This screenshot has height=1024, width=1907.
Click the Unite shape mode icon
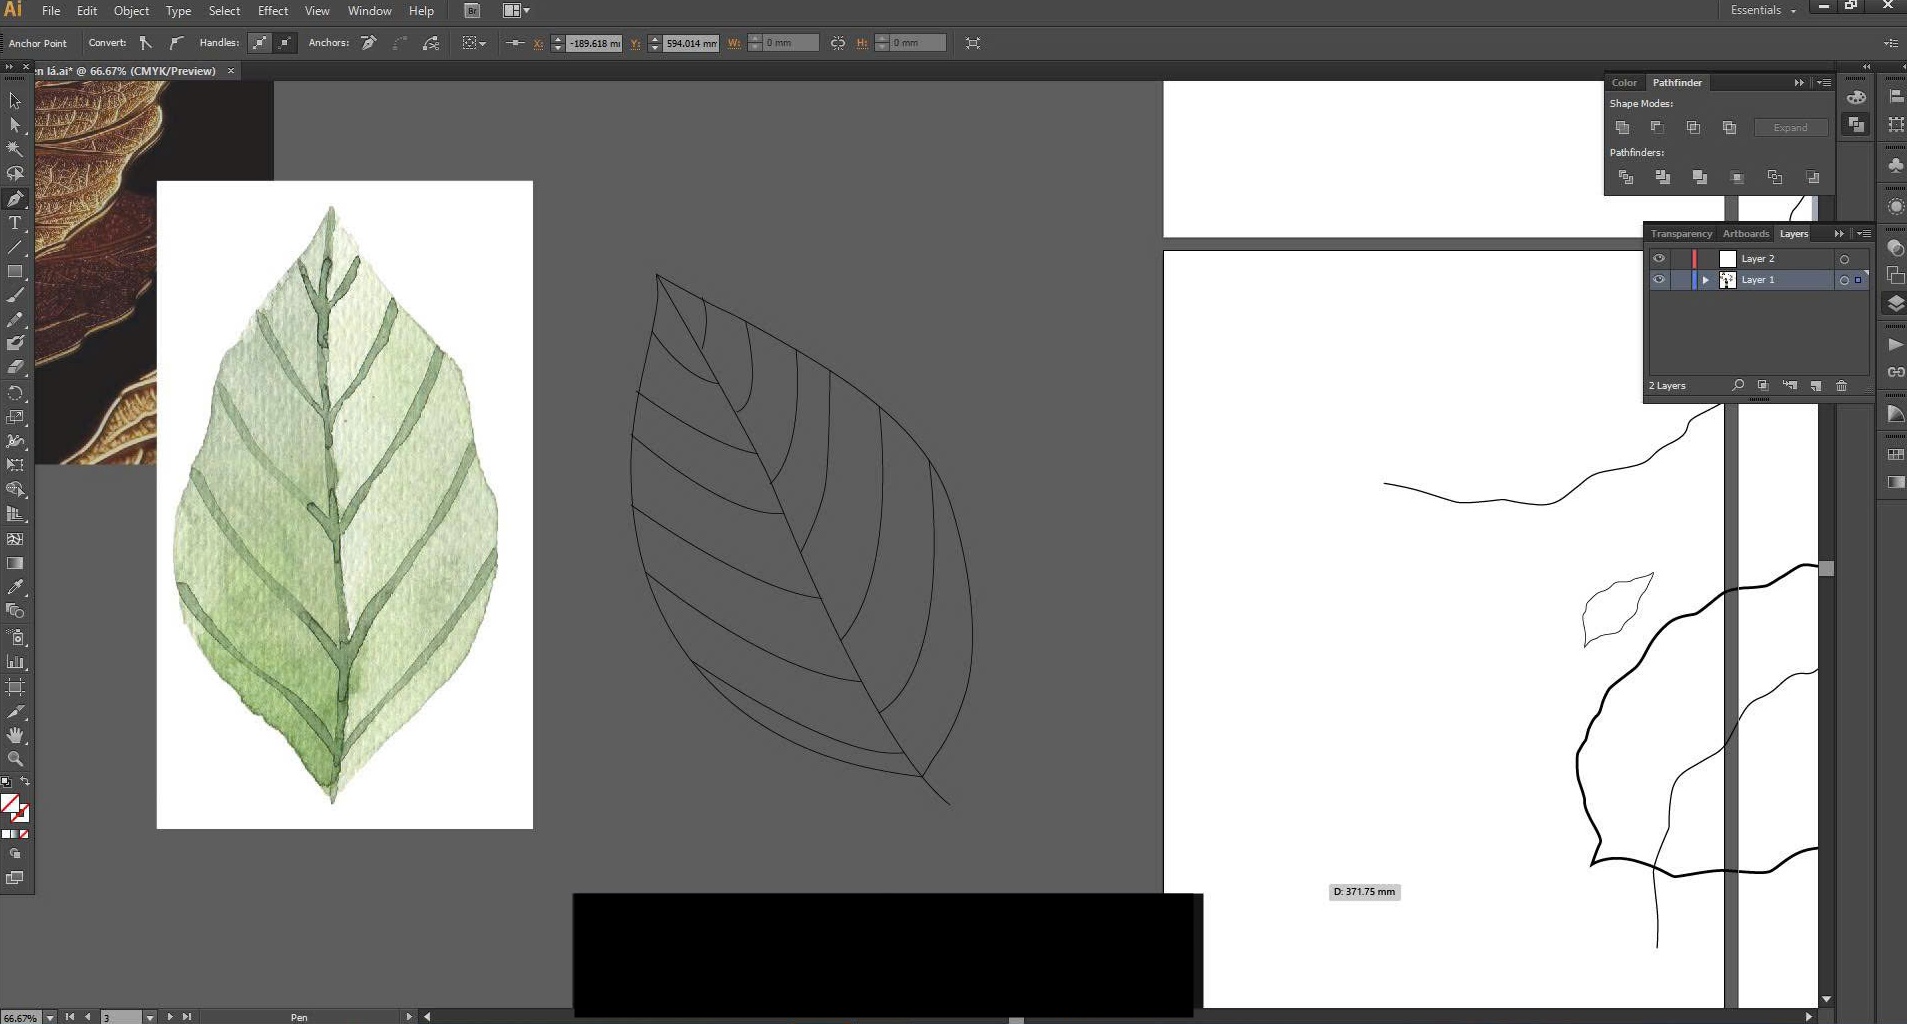point(1622,127)
